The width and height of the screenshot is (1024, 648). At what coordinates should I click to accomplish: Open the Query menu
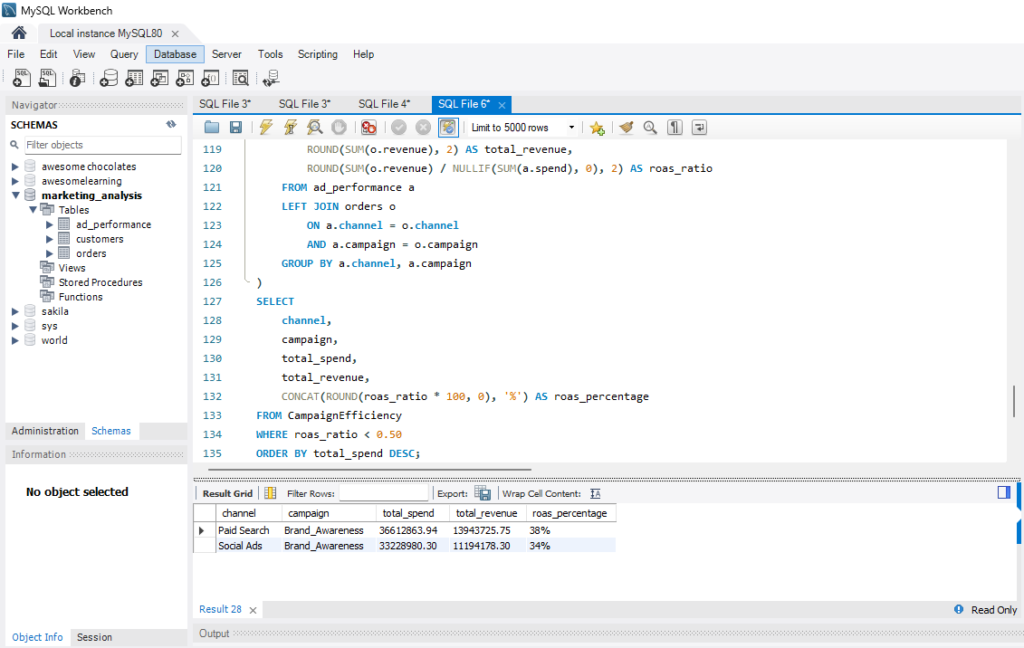(123, 54)
